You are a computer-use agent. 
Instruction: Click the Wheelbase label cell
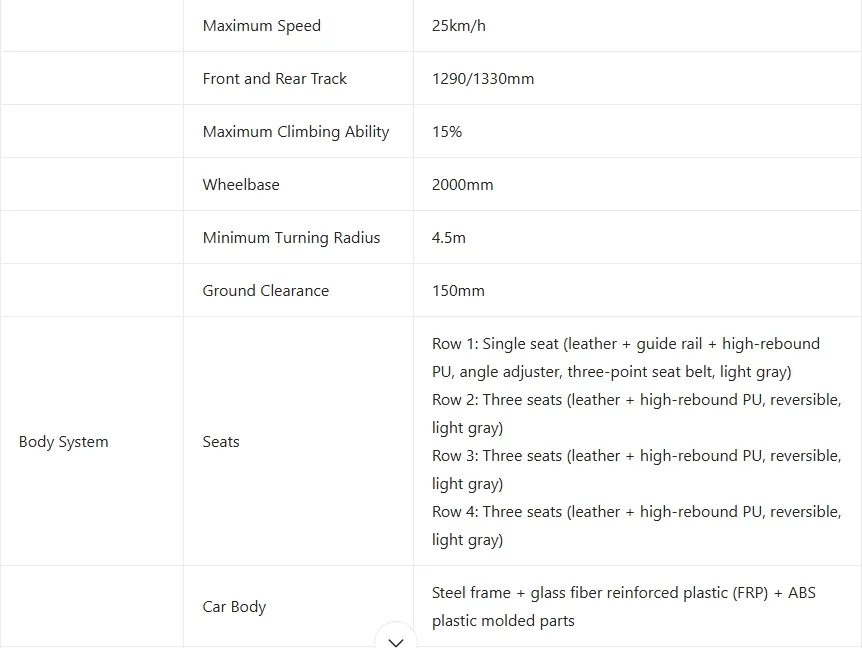(x=241, y=185)
